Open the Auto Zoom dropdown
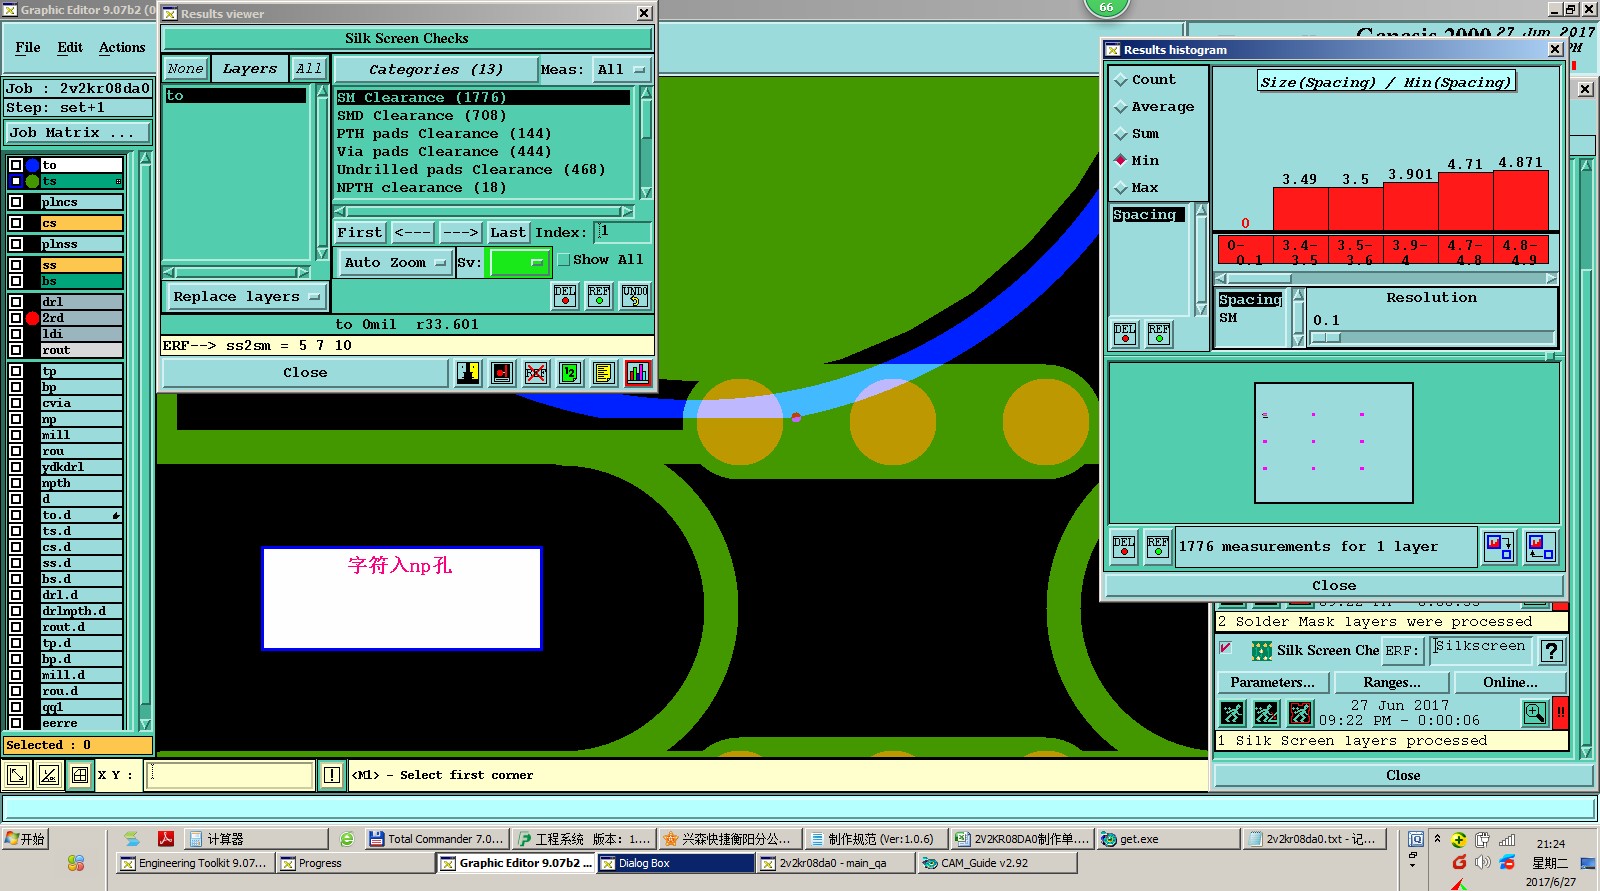 (394, 263)
